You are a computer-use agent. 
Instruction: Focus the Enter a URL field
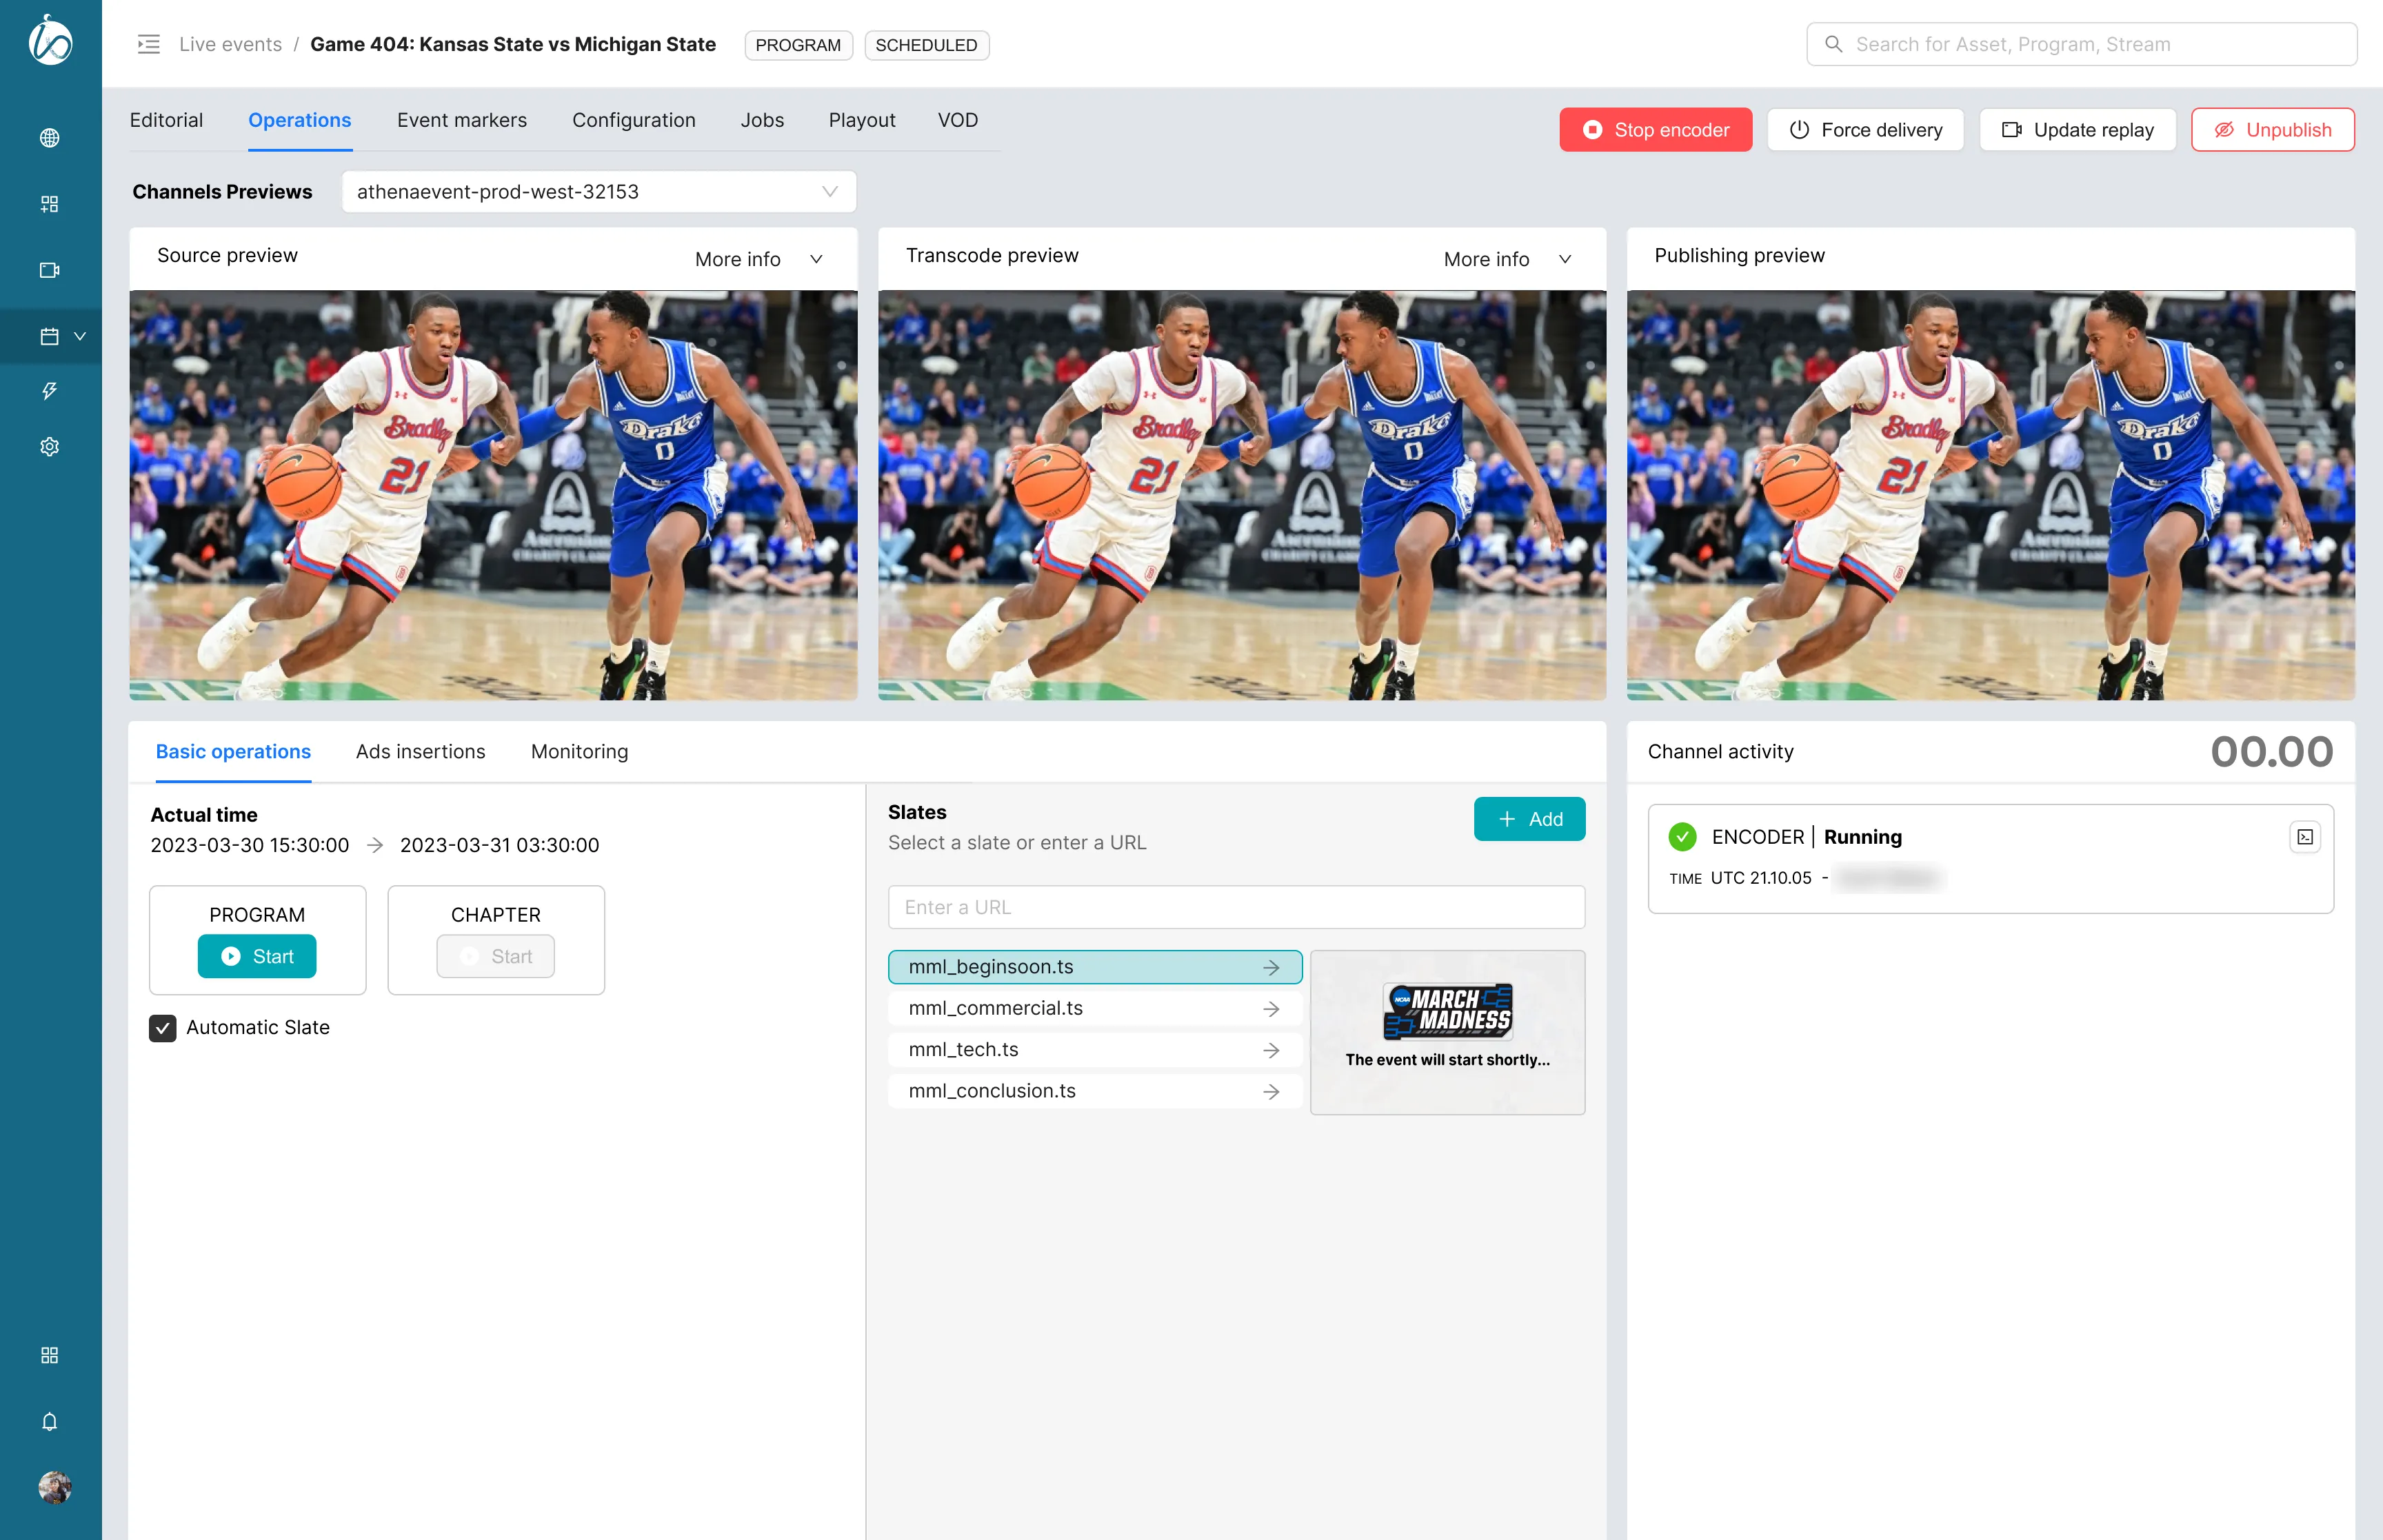click(1236, 907)
